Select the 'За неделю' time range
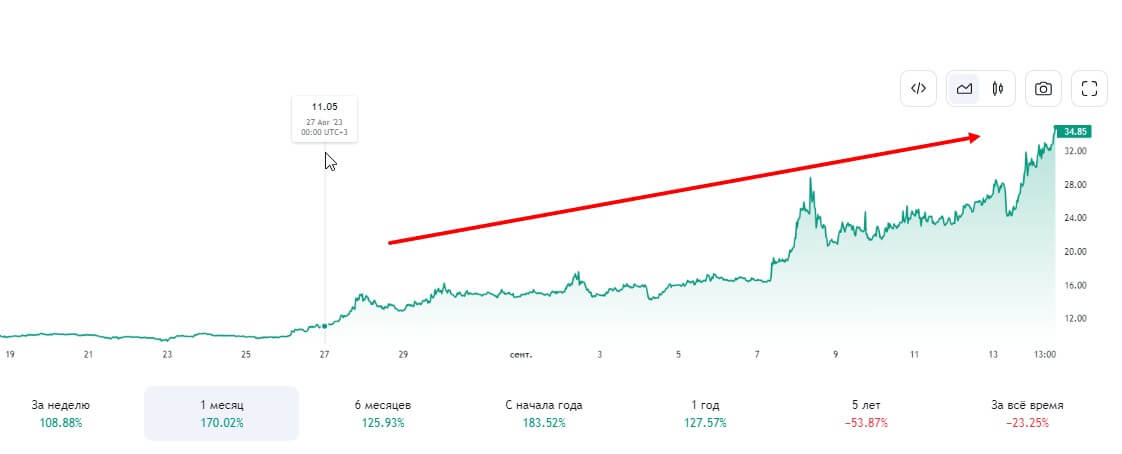Image resolution: width=1122 pixels, height=454 pixels. (61, 413)
